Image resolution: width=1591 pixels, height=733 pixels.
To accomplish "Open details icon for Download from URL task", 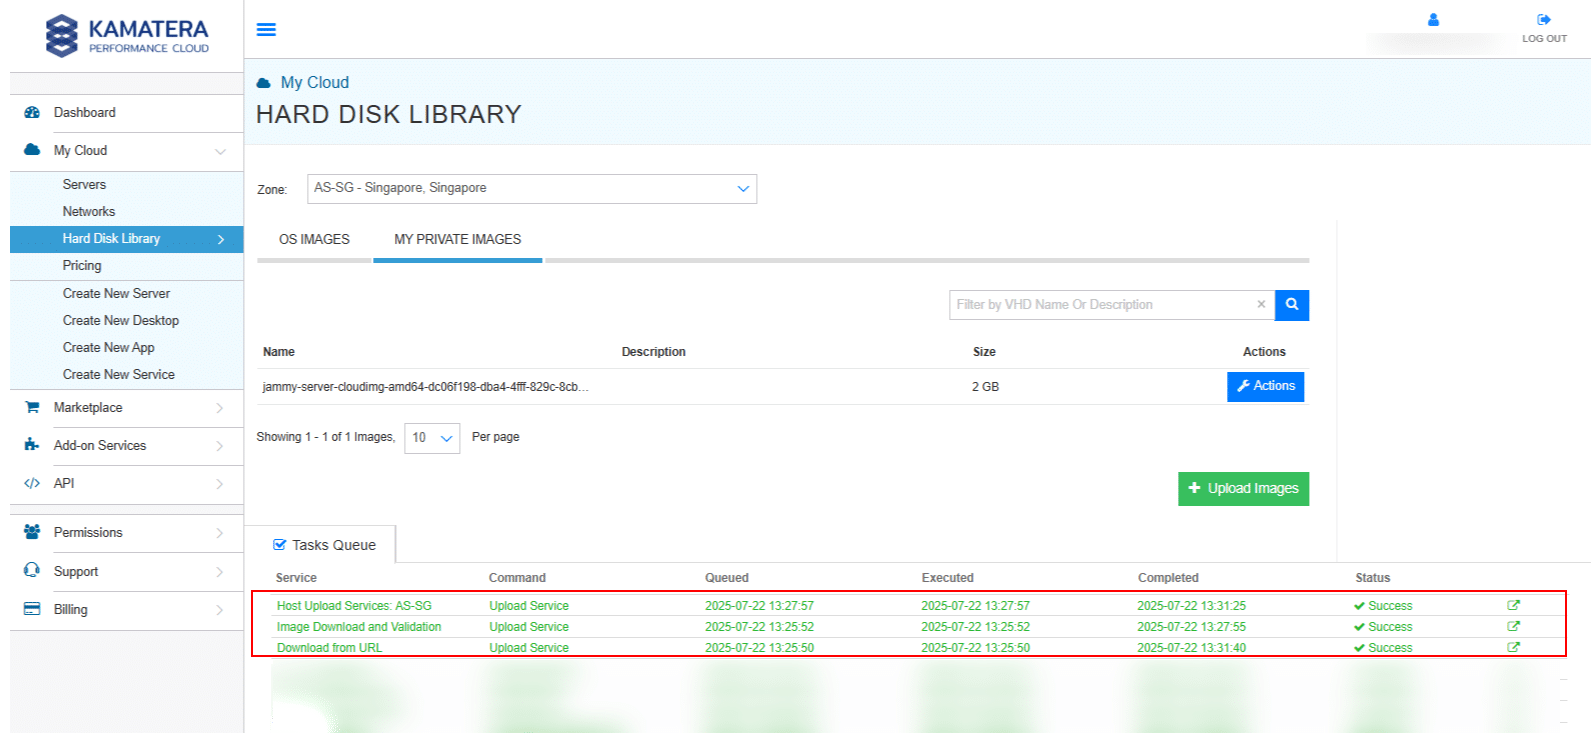I will click(1514, 647).
